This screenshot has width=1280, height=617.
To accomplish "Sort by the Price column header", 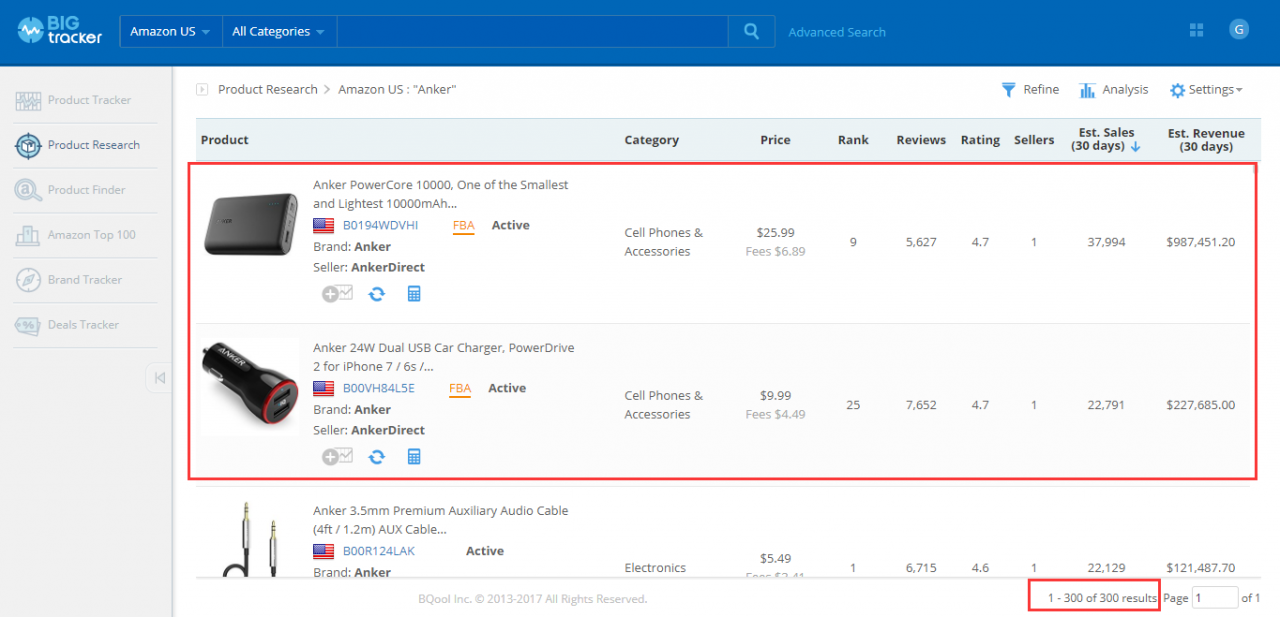I will coord(775,140).
